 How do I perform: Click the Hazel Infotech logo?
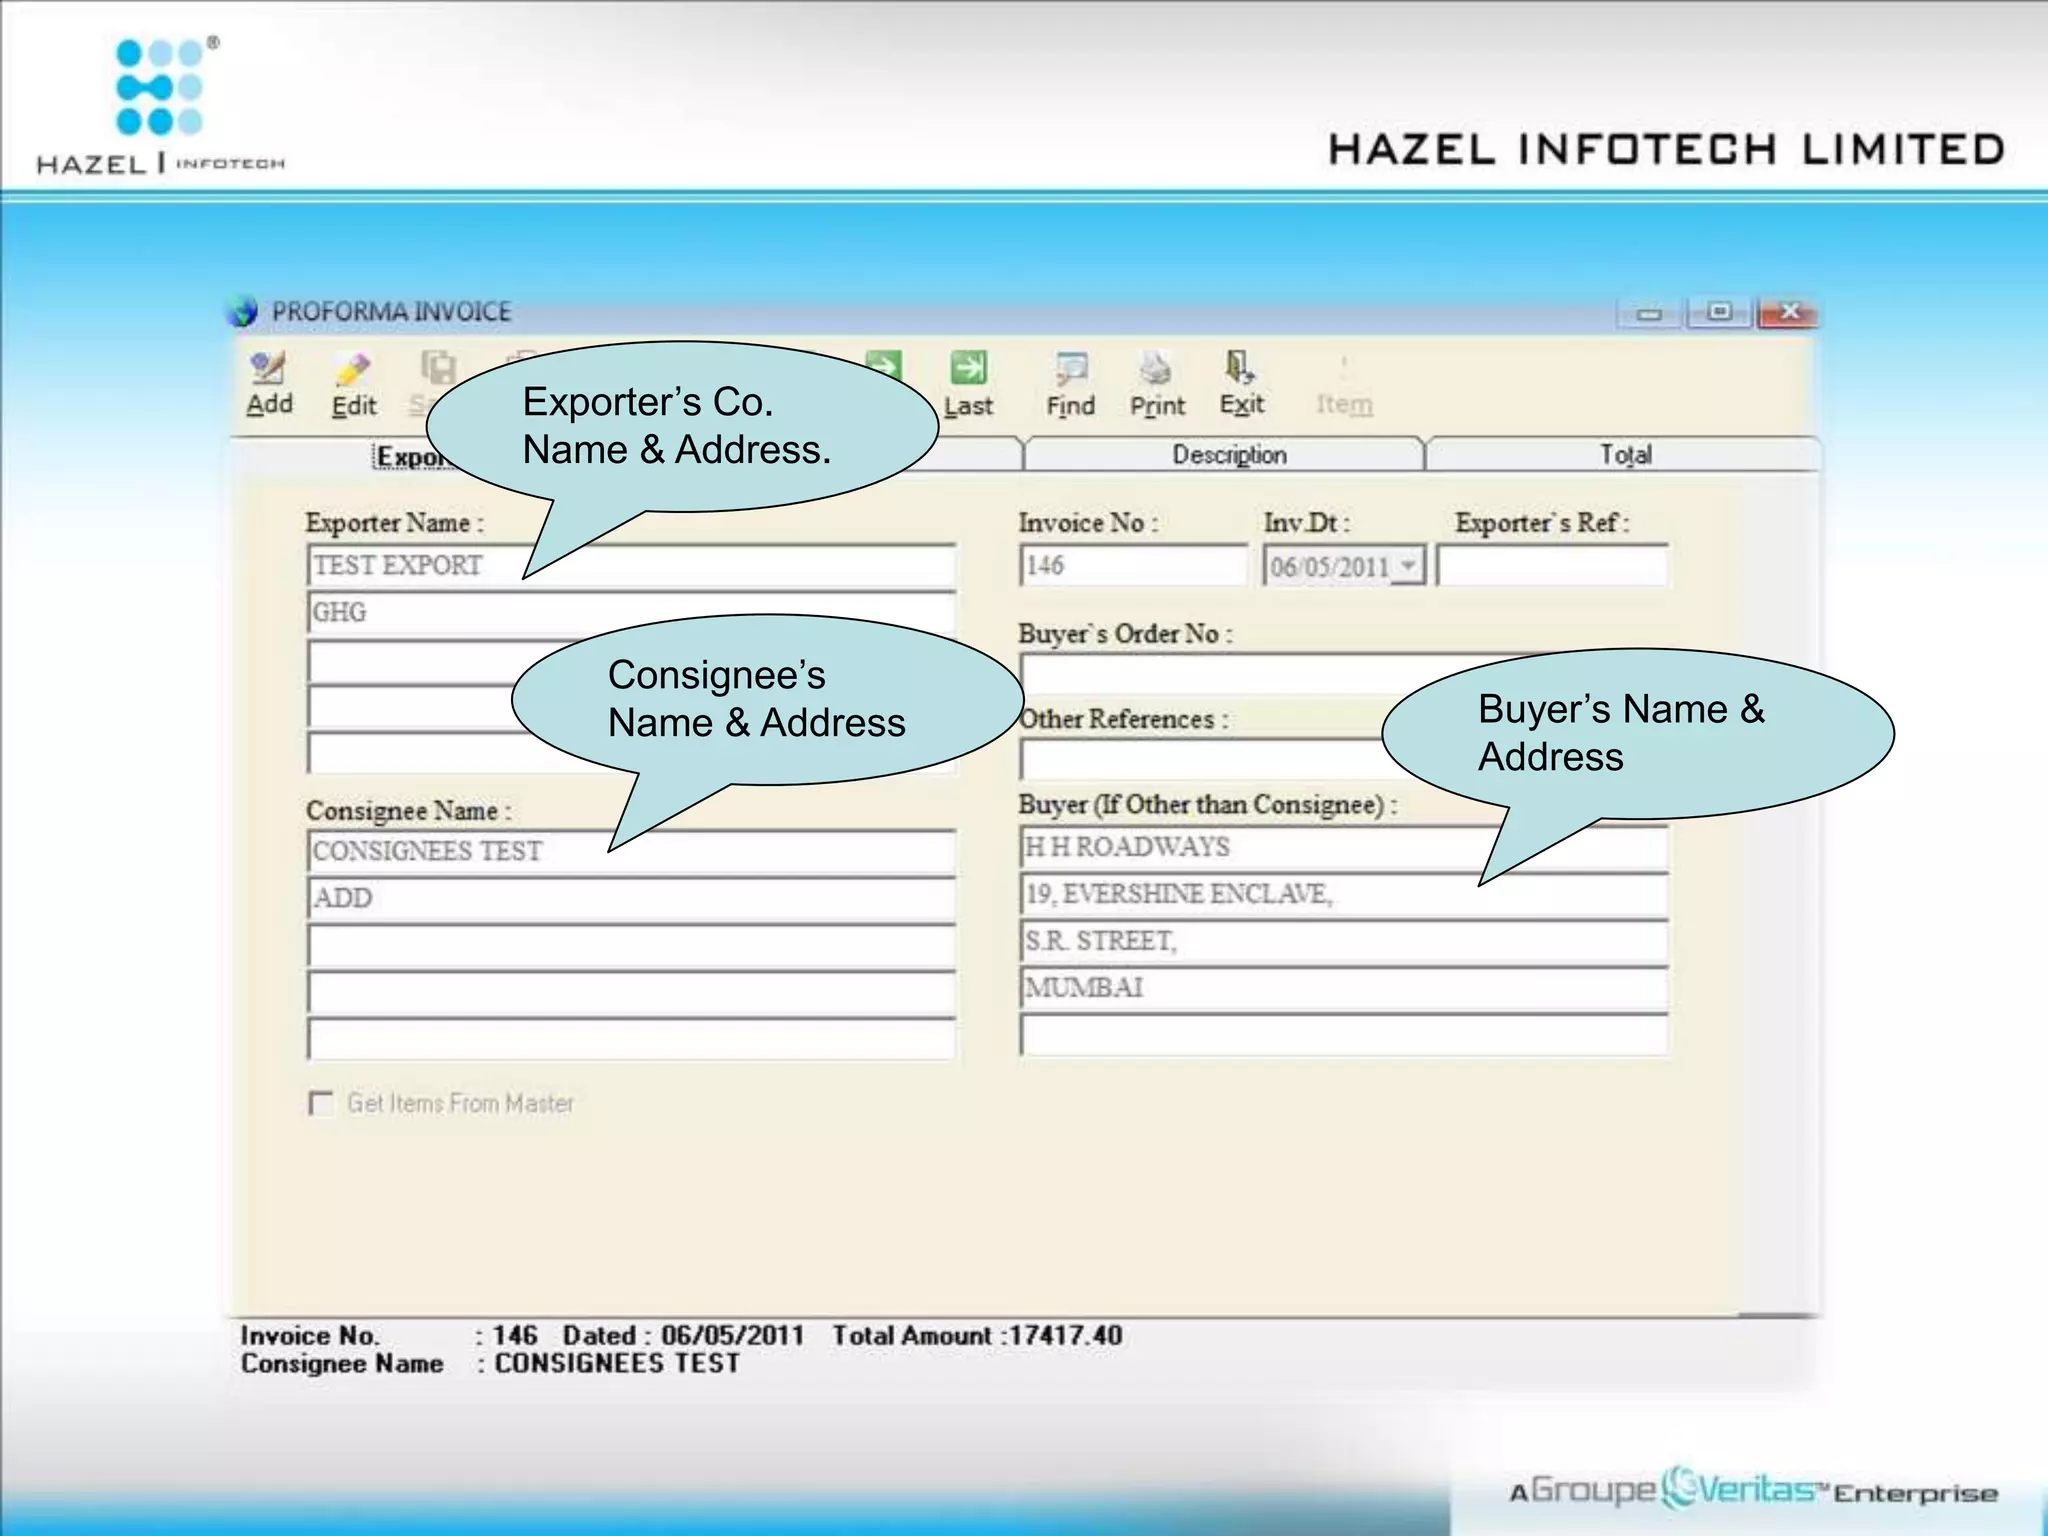coord(160,106)
